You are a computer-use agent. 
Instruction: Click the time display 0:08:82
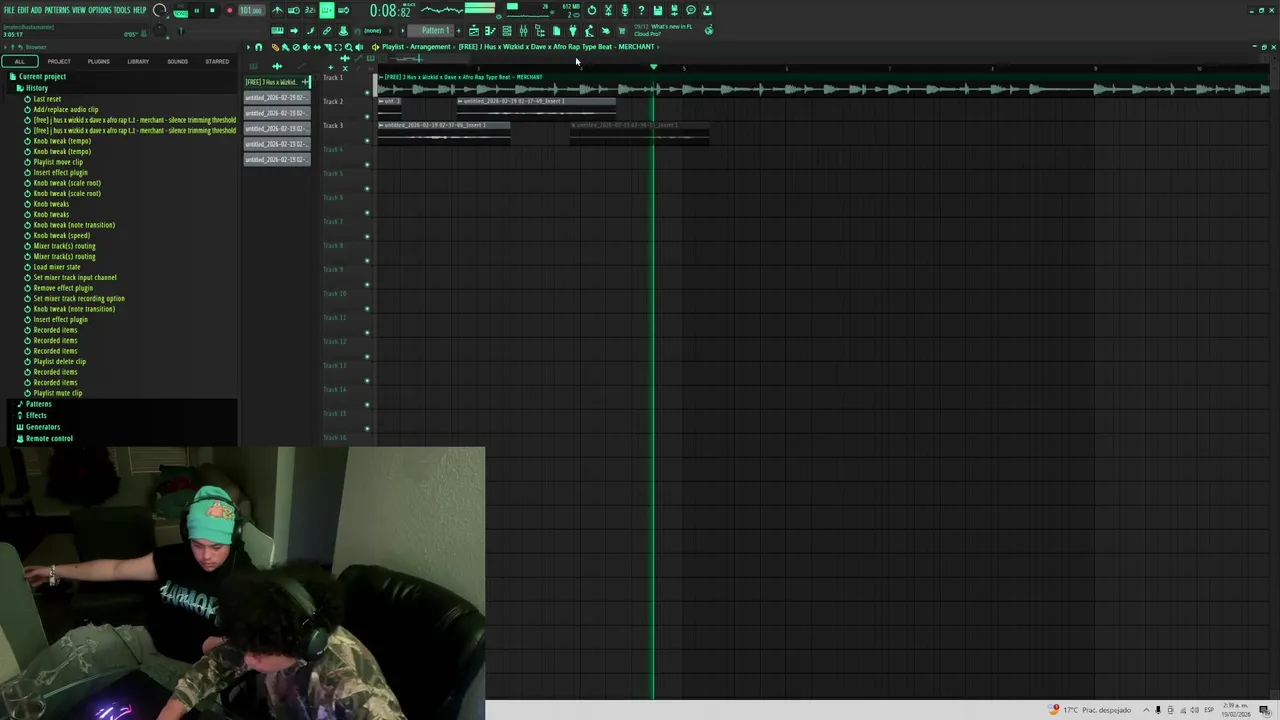391,11
